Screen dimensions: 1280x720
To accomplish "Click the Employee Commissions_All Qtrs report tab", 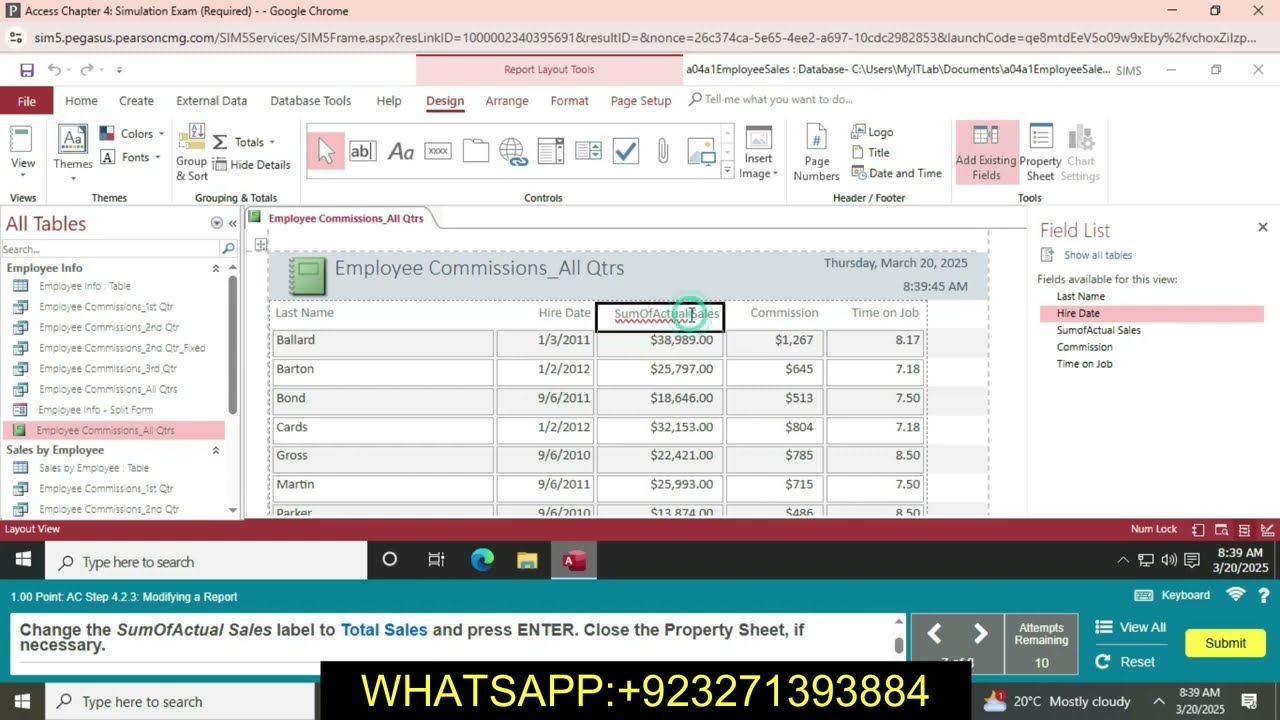I will pos(345,218).
